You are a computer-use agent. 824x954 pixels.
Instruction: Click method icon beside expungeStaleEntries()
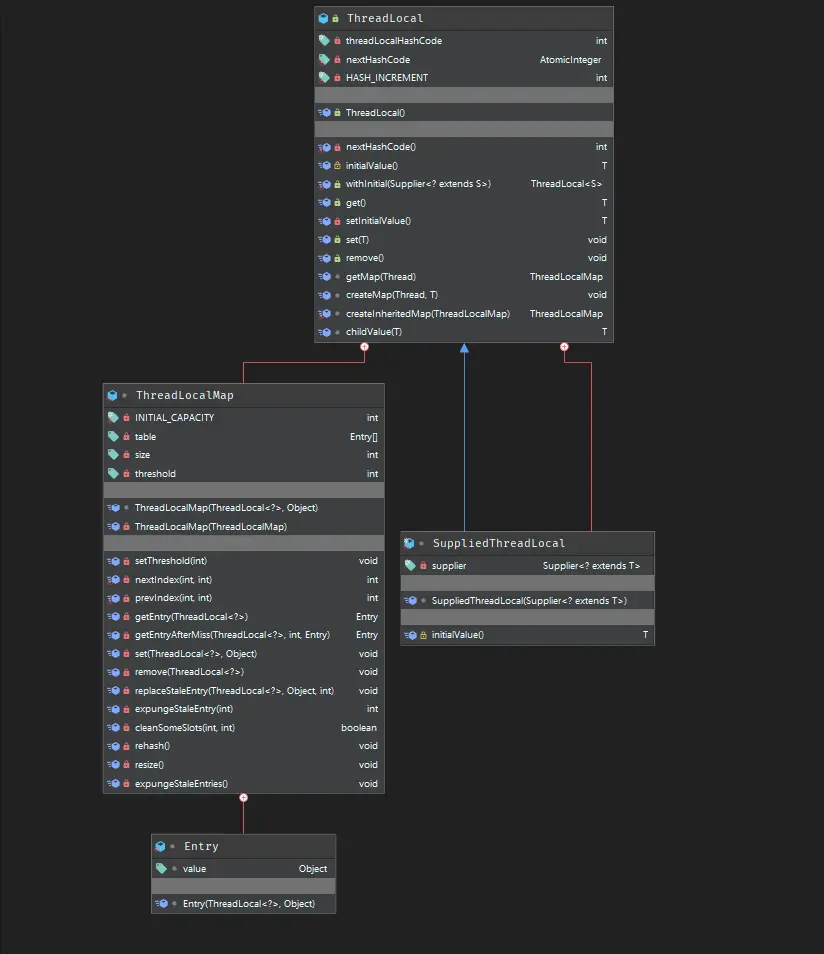[114, 784]
